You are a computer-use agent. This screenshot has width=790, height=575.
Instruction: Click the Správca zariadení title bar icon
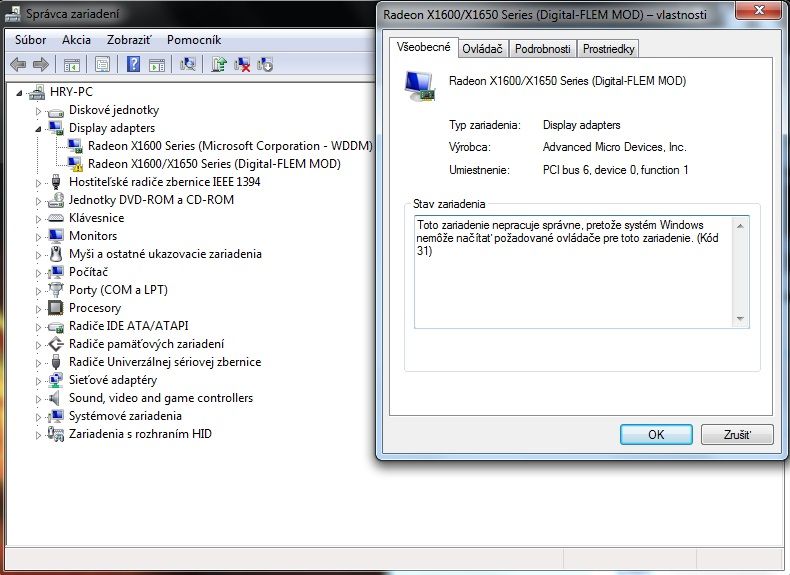pyautogui.click(x=13, y=14)
